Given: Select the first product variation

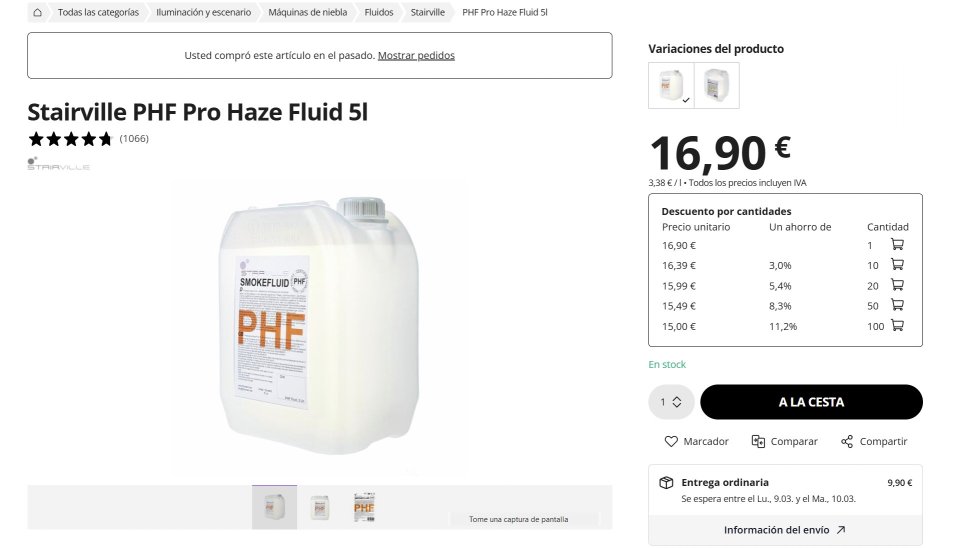Looking at the screenshot, I should coord(671,85).
